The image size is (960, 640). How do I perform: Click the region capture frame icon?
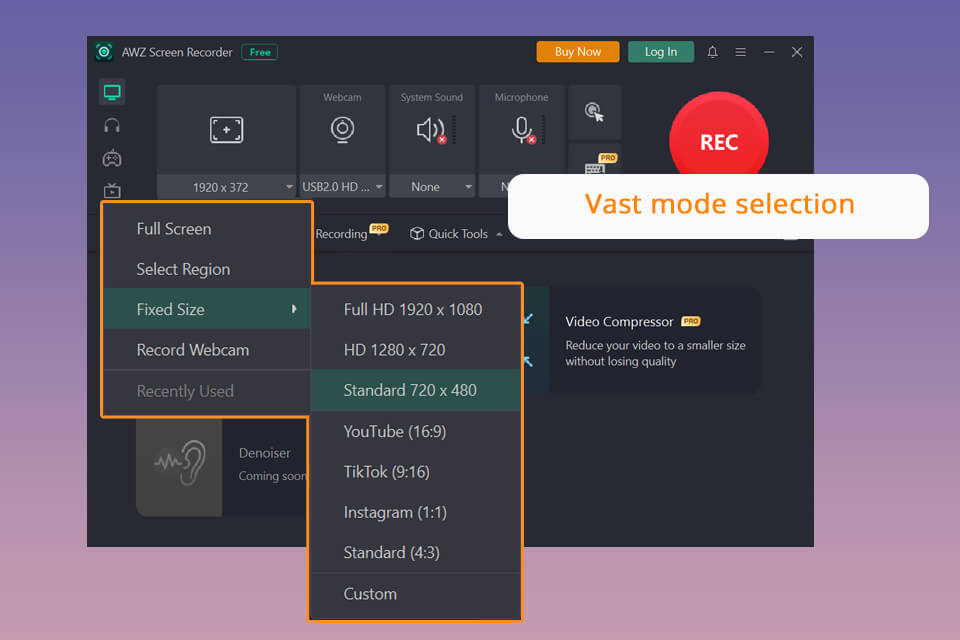point(227,130)
